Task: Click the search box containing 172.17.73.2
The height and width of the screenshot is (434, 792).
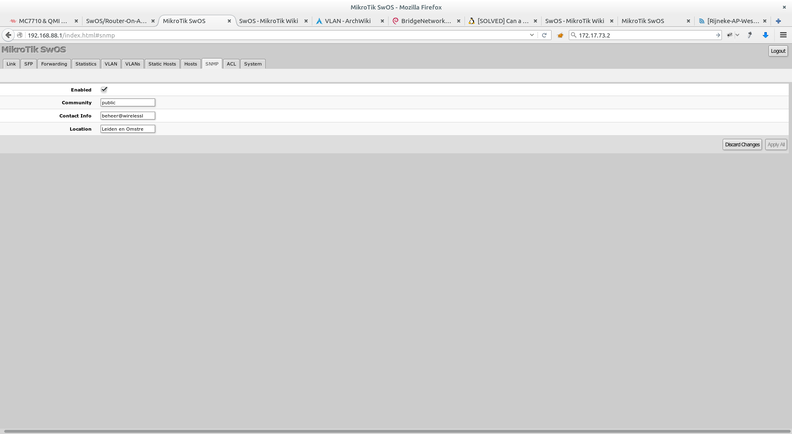Action: point(646,35)
